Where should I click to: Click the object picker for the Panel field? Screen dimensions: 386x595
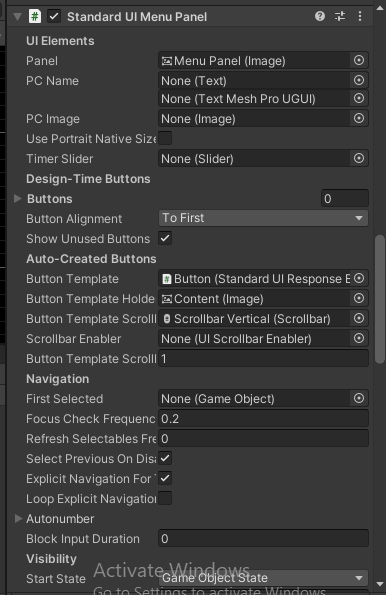pos(359,60)
